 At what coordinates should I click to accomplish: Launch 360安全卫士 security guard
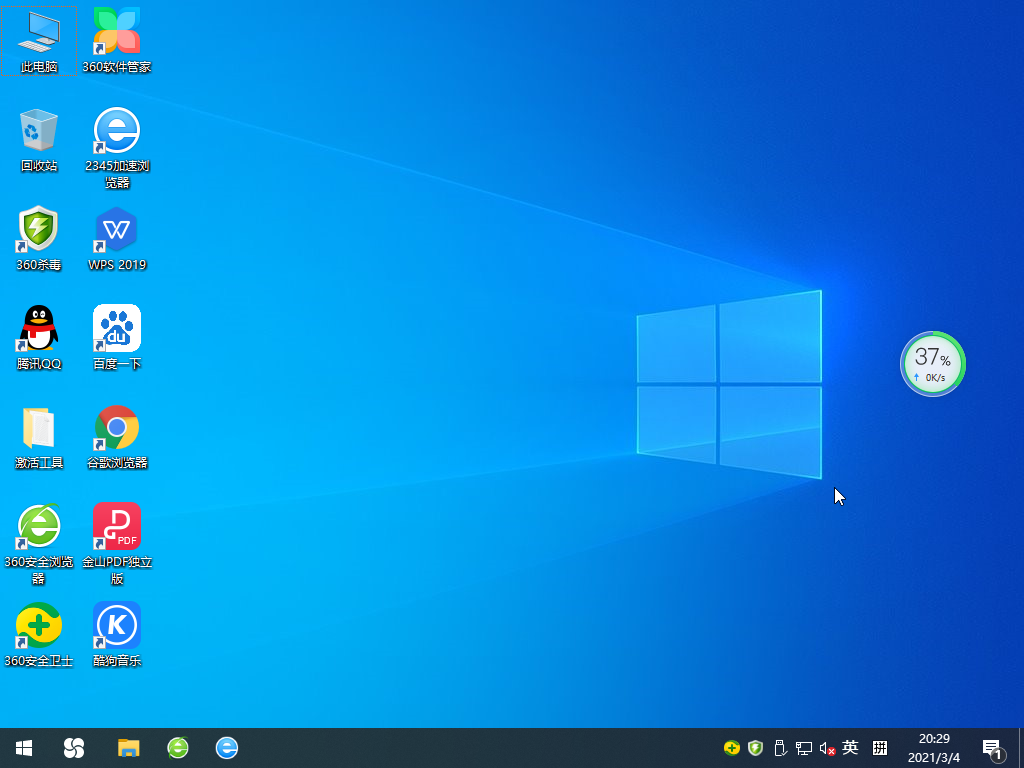click(x=37, y=624)
